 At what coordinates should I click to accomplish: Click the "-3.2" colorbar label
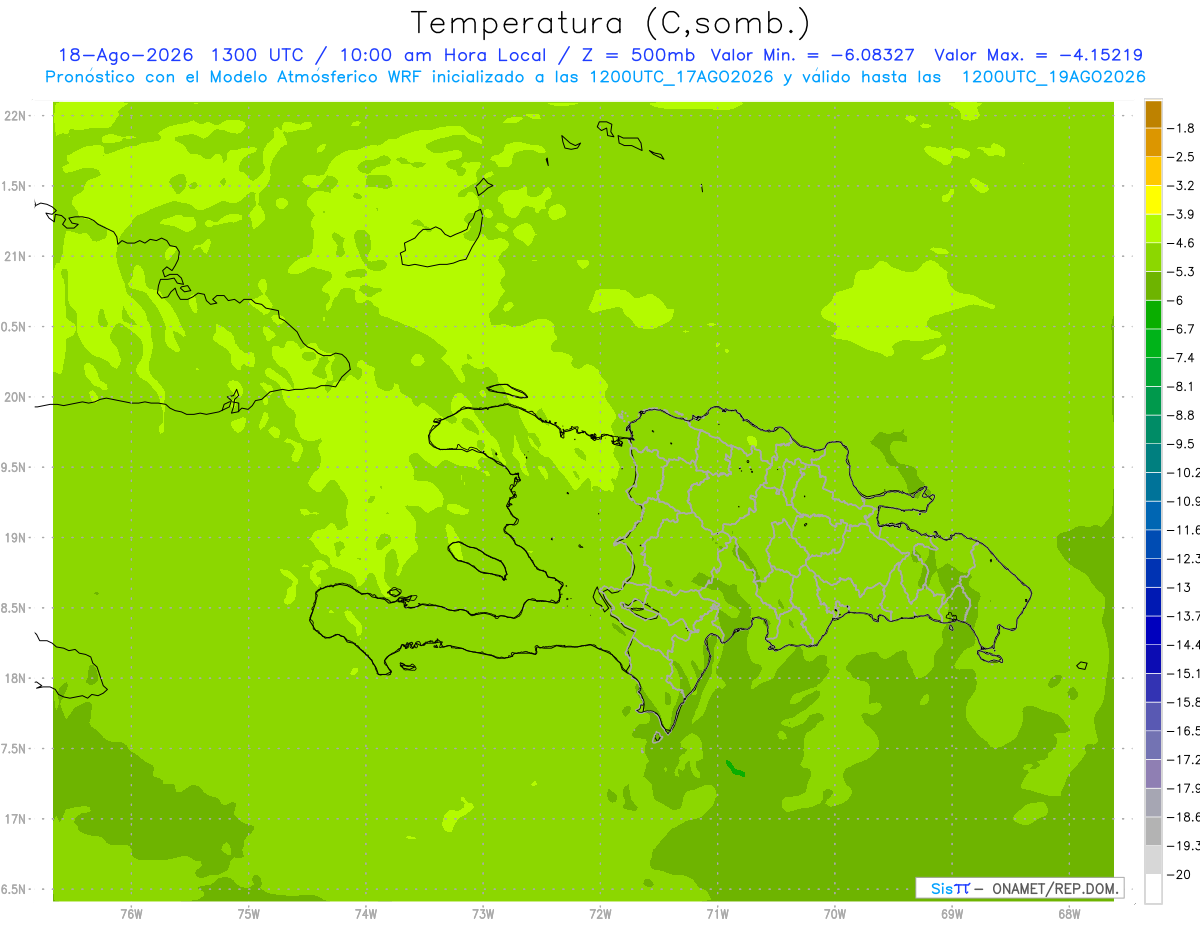(x=1181, y=186)
